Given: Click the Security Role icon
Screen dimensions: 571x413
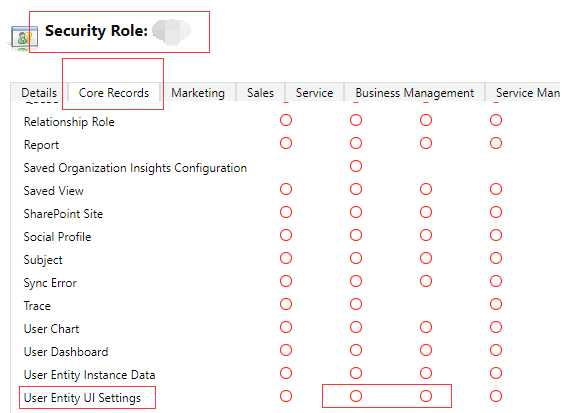Looking at the screenshot, I should pos(24,38).
